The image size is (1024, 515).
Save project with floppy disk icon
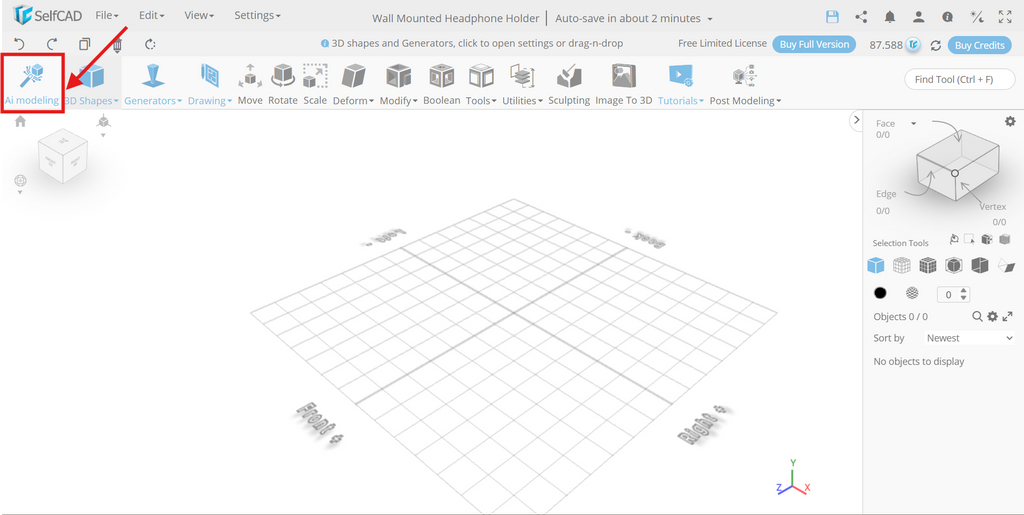pos(832,17)
